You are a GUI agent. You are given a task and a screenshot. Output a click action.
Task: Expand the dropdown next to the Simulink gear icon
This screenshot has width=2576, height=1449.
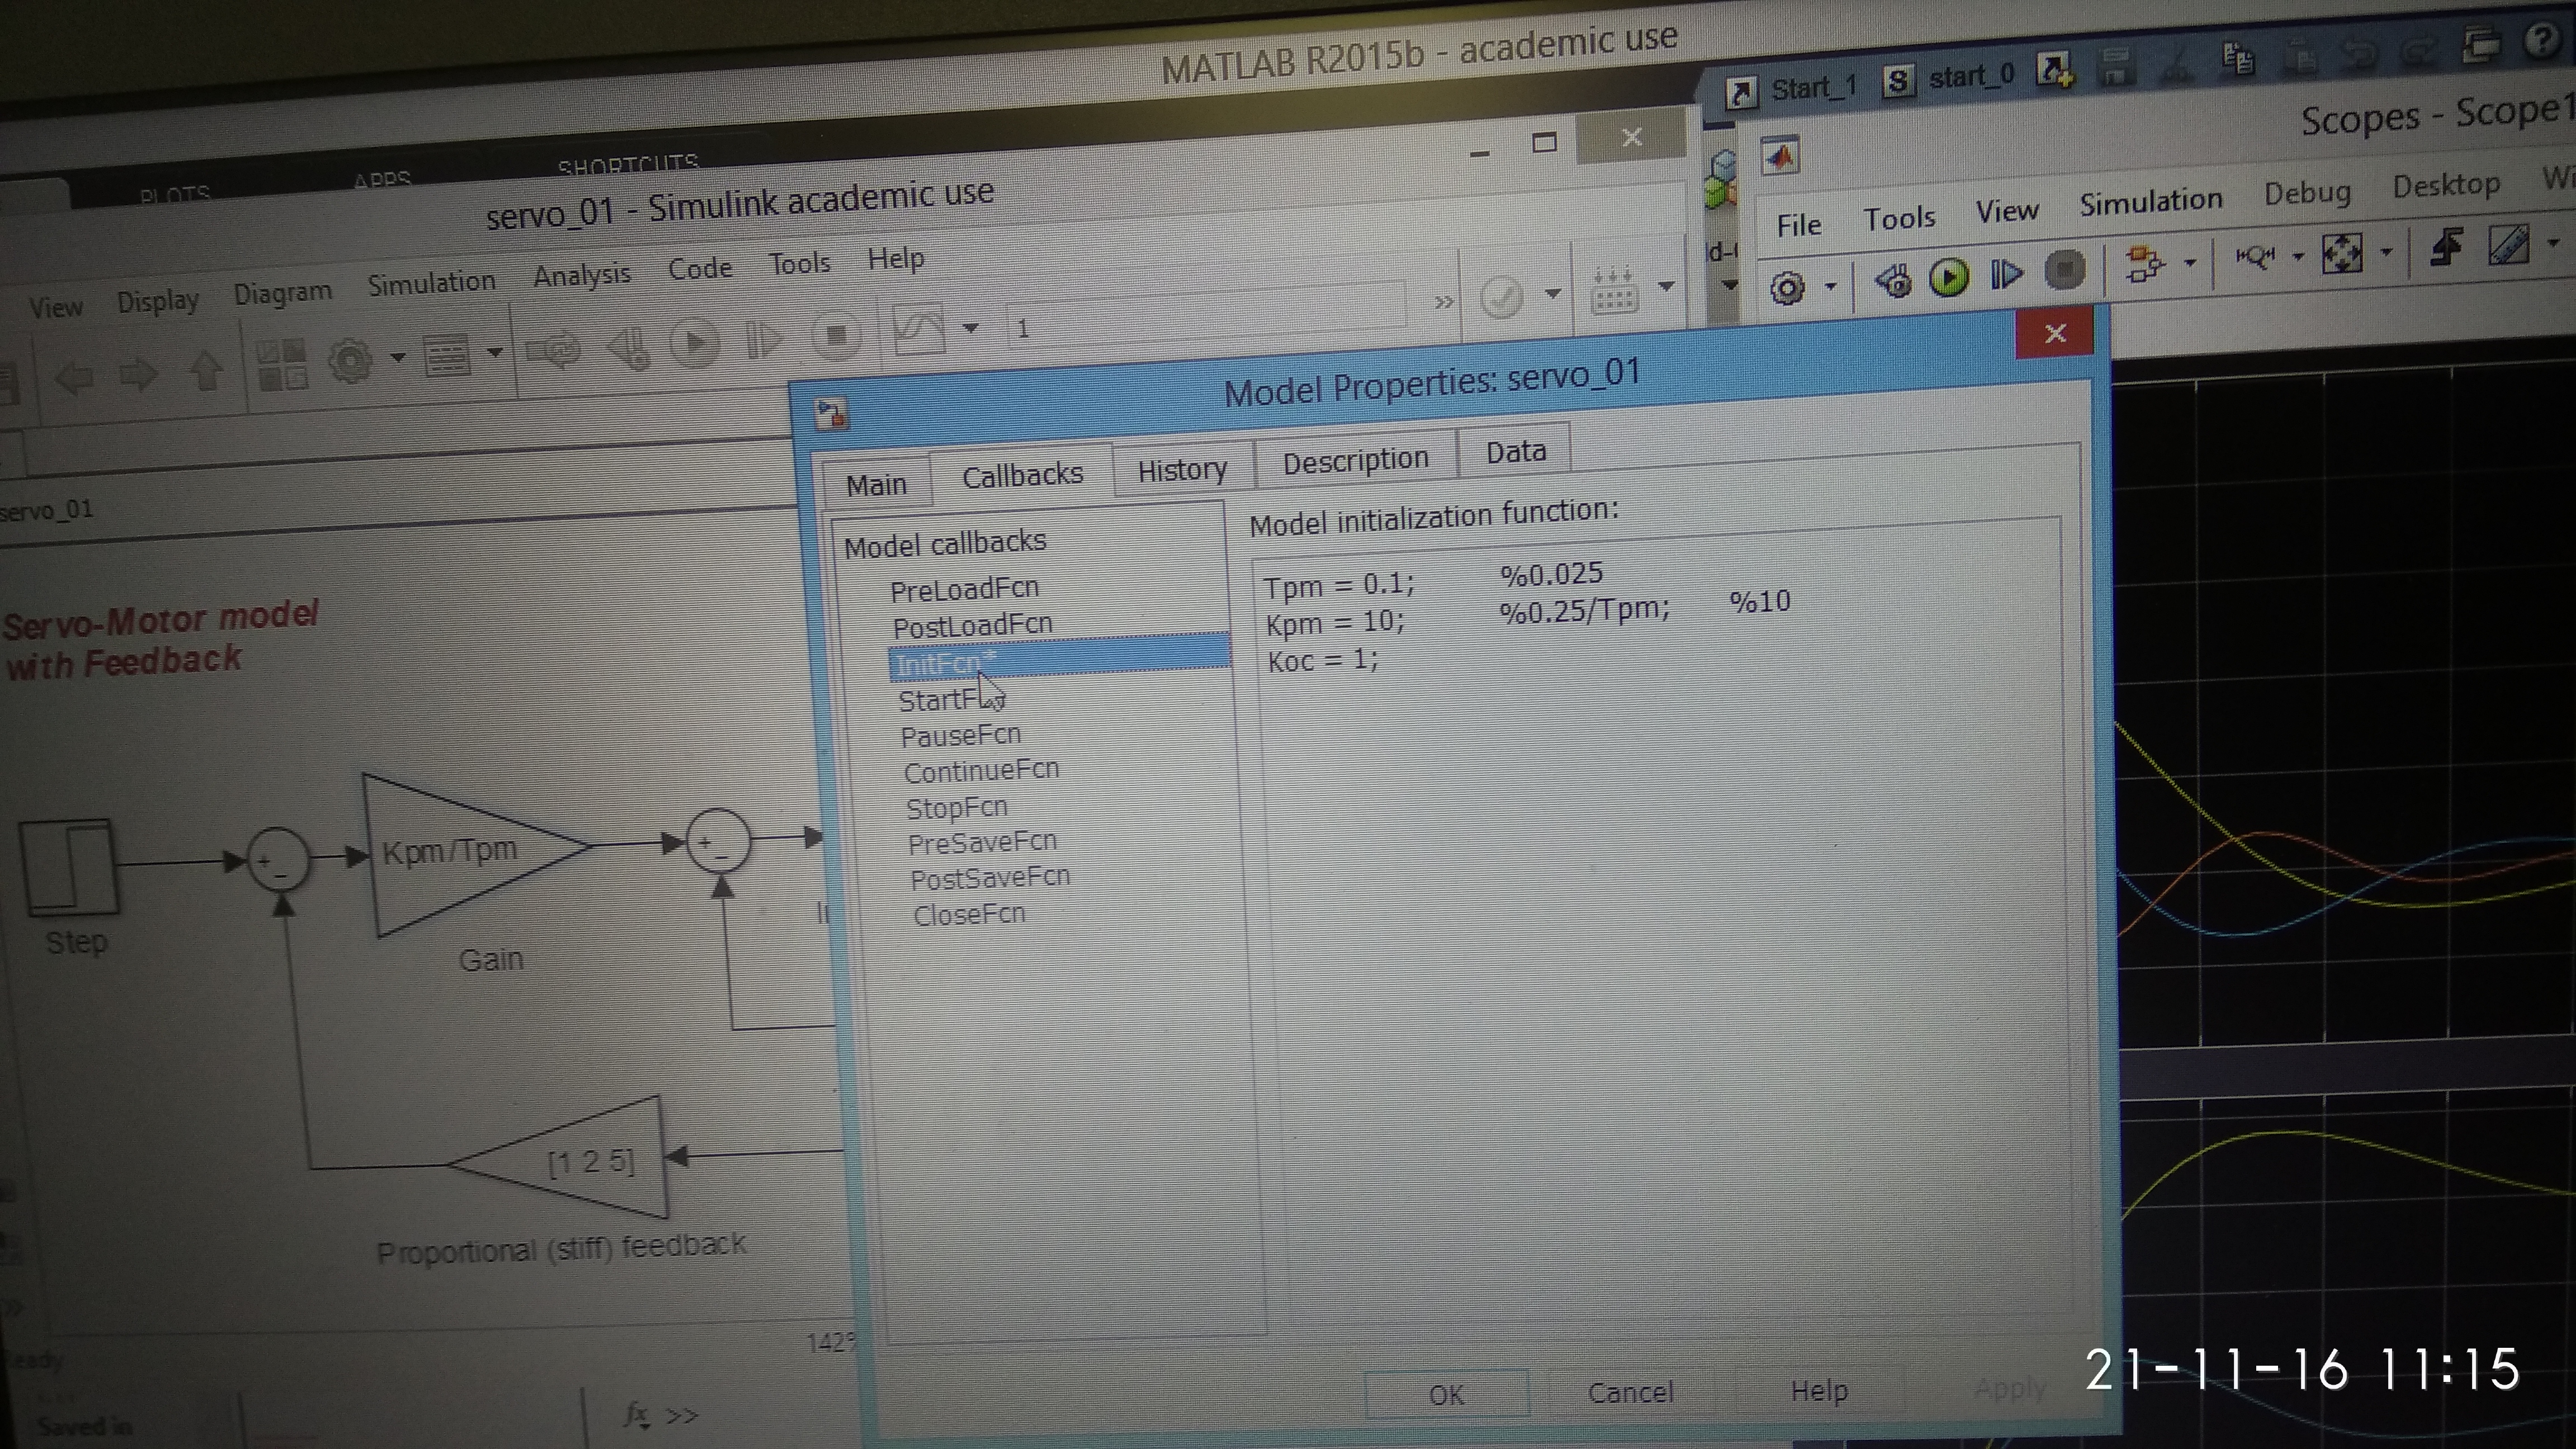pos(397,357)
